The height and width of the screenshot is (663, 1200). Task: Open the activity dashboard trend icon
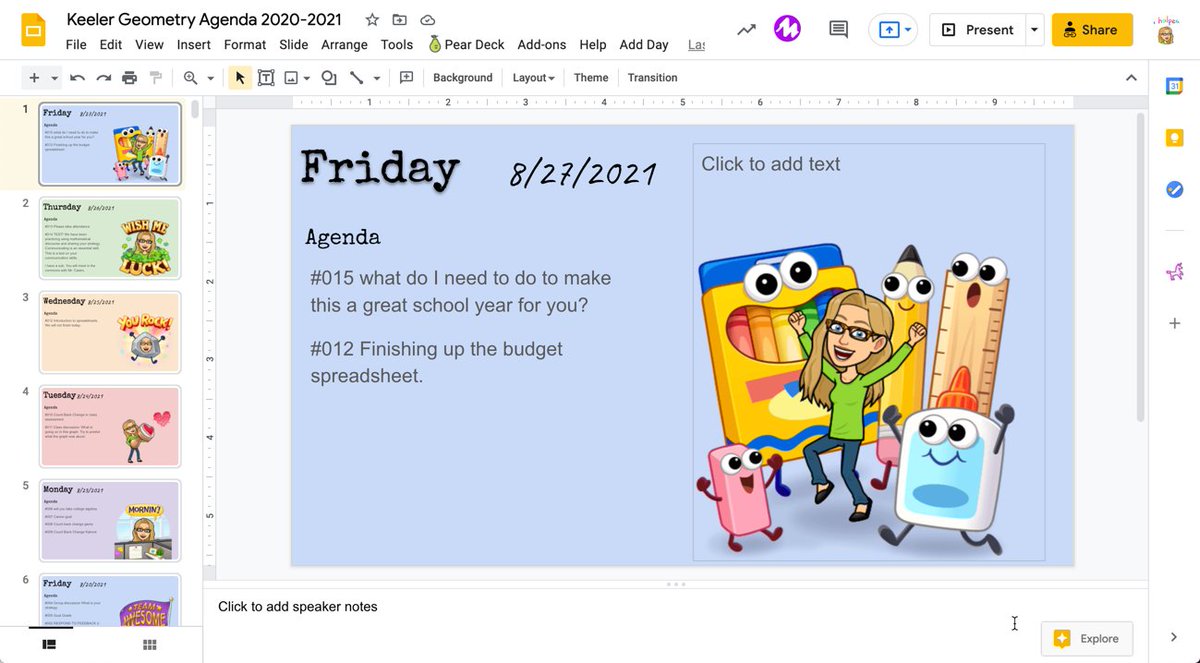pos(747,30)
